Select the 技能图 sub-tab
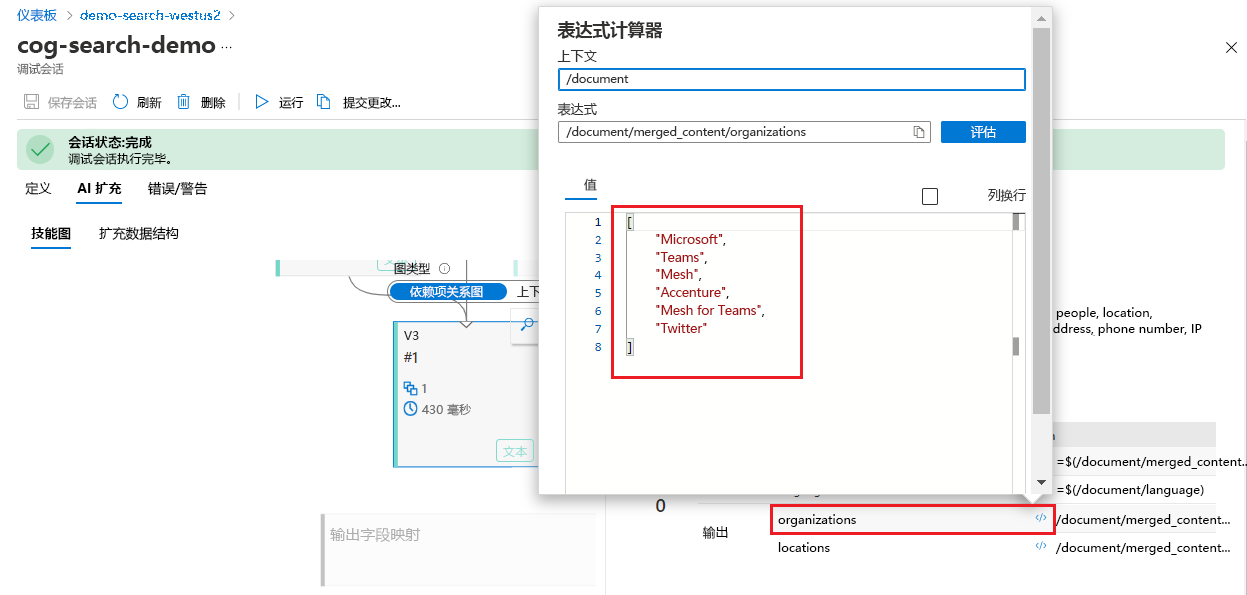Image resolution: width=1247 pixels, height=595 pixels. [x=51, y=233]
